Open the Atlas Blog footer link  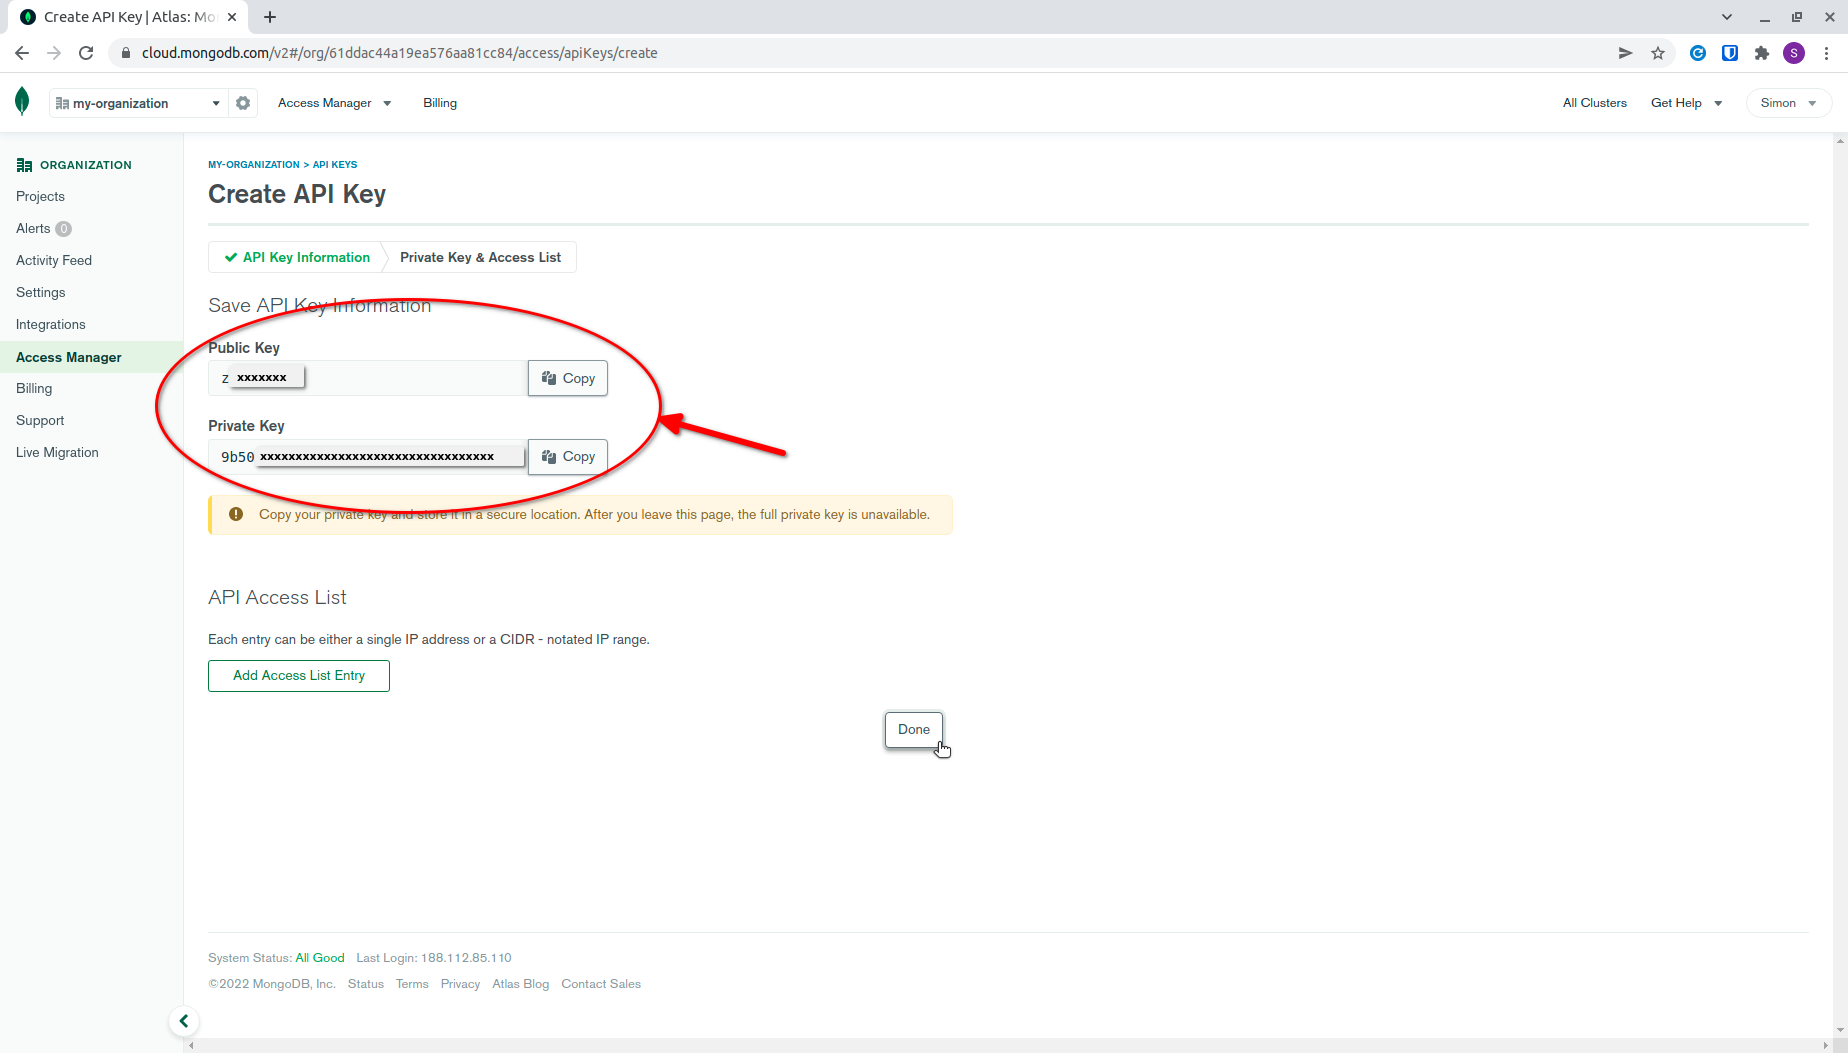pyautogui.click(x=521, y=984)
